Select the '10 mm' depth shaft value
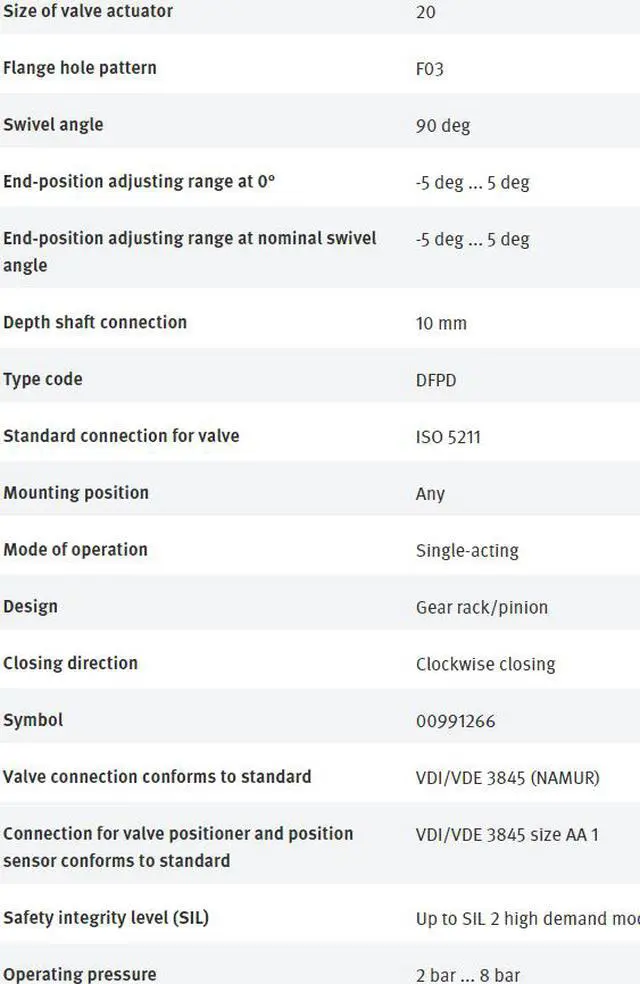Viewport: 640px width, 984px height. coord(441,323)
